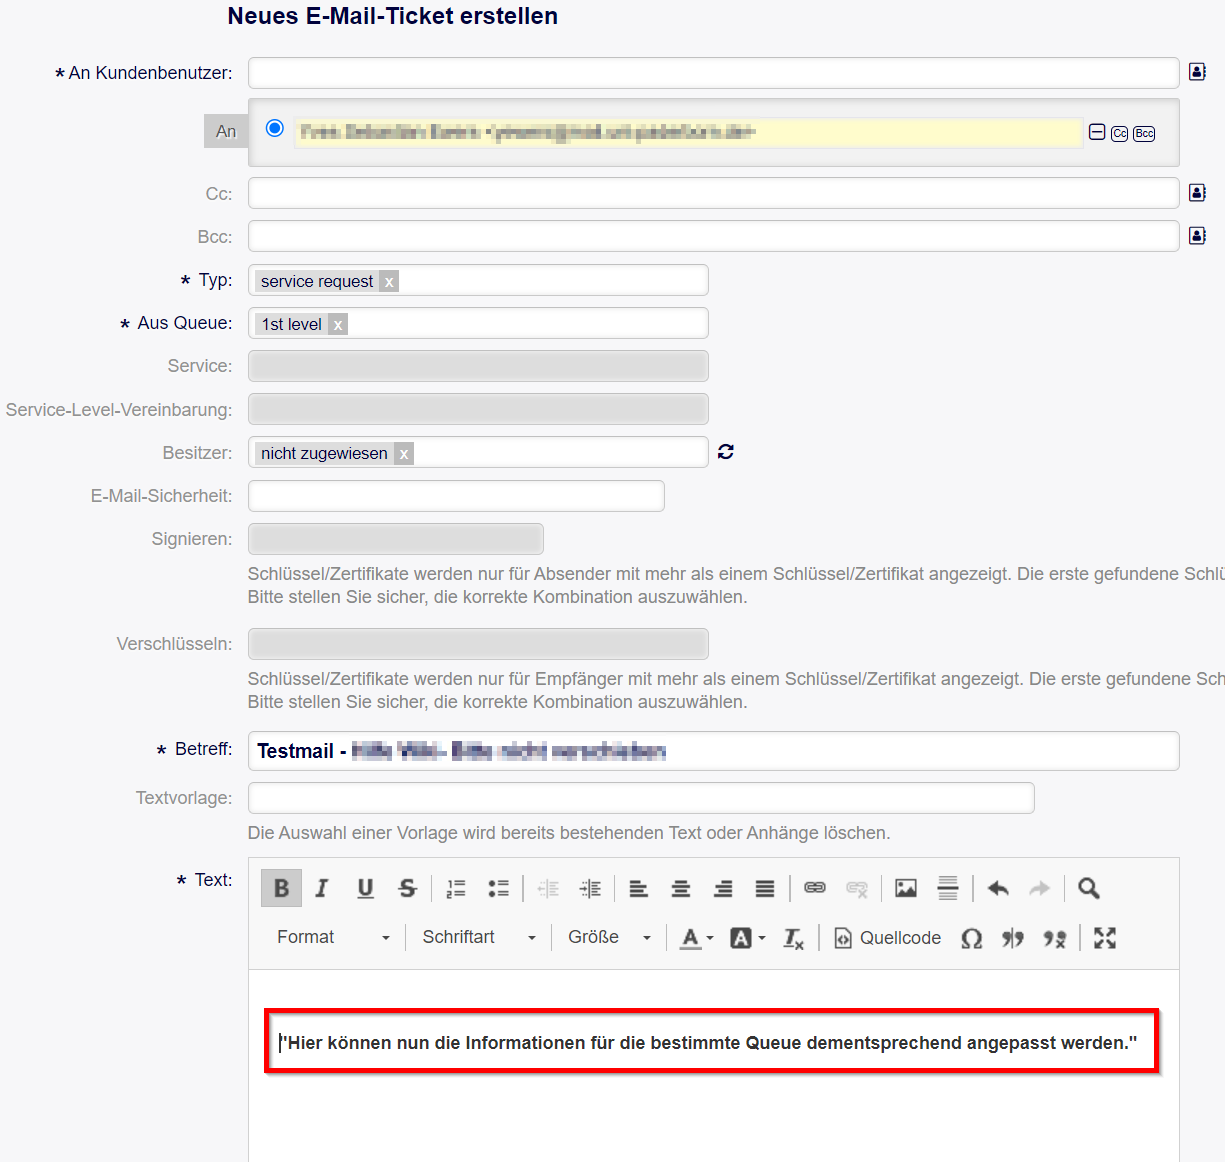Refresh the Besitzer owner list
Viewport: 1225px width, 1162px height.
coord(726,452)
